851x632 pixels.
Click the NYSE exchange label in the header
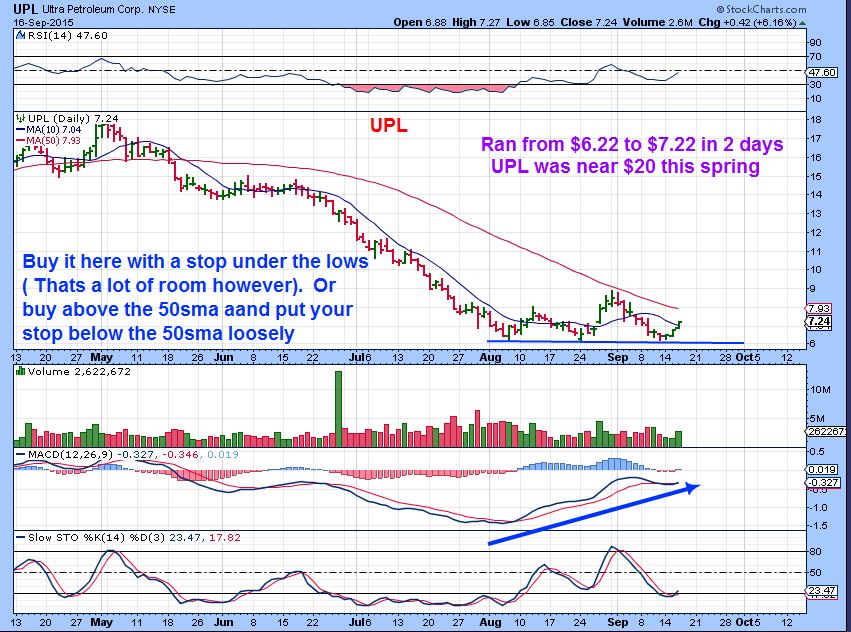162,9
